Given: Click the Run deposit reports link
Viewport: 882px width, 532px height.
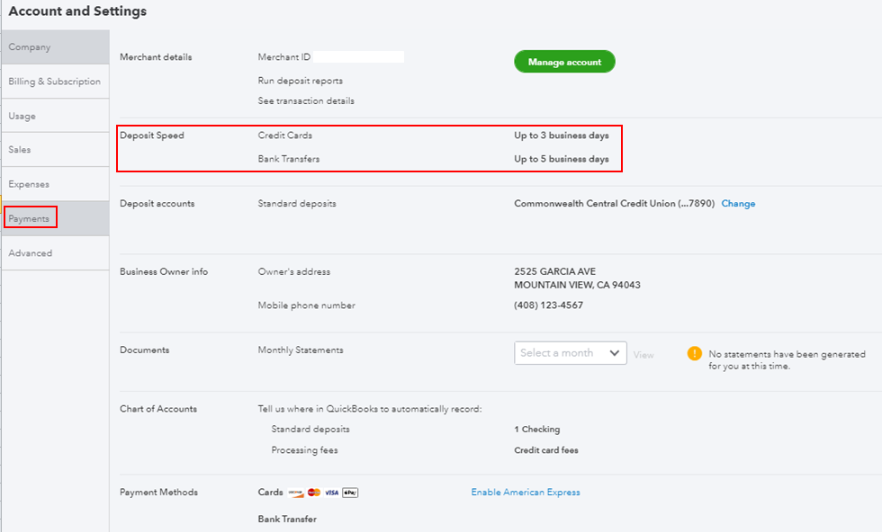Looking at the screenshot, I should coord(299,80).
